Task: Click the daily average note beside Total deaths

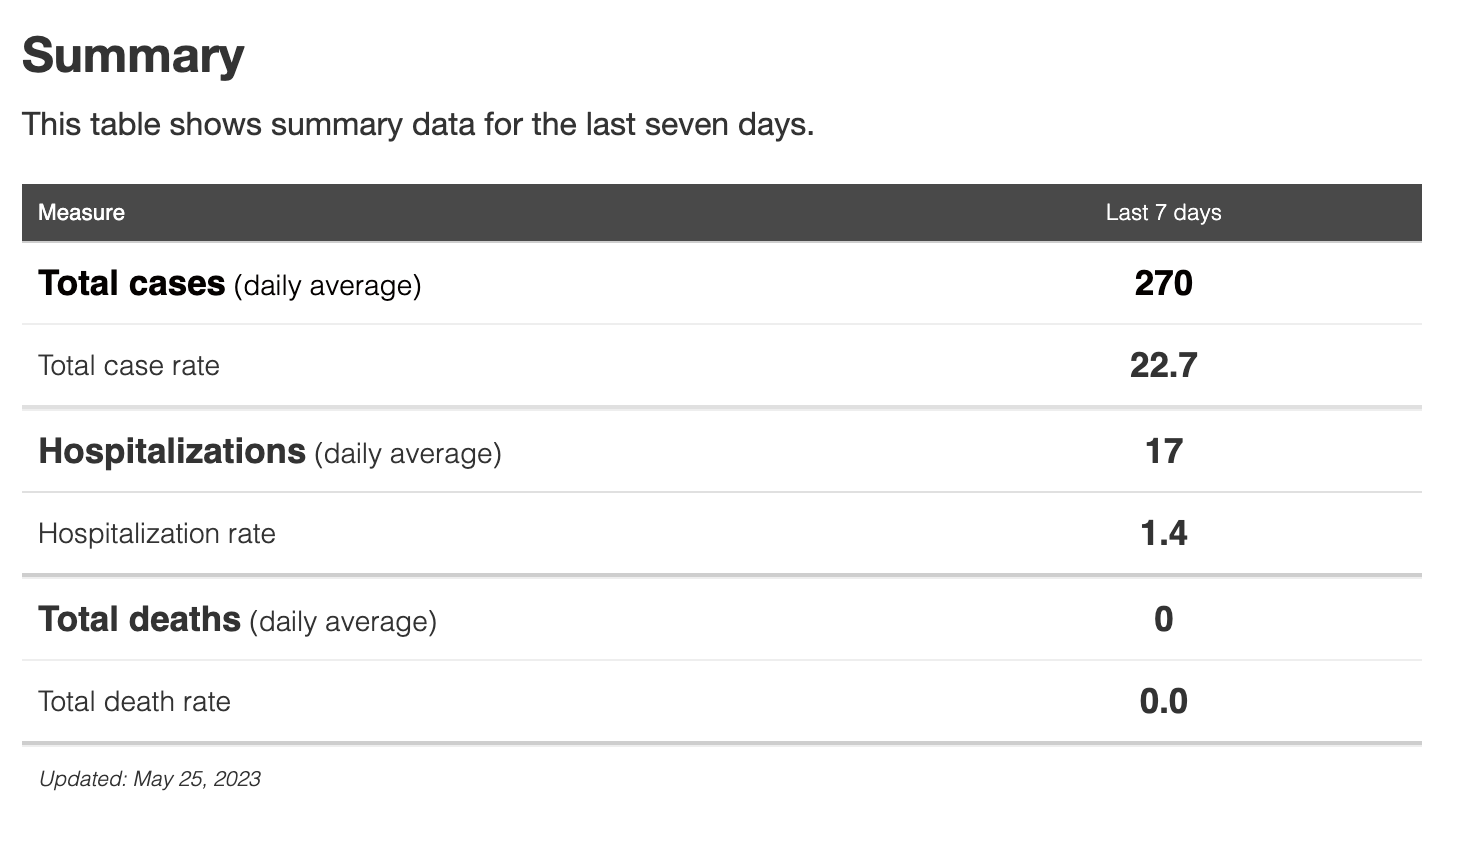Action: [x=343, y=622]
